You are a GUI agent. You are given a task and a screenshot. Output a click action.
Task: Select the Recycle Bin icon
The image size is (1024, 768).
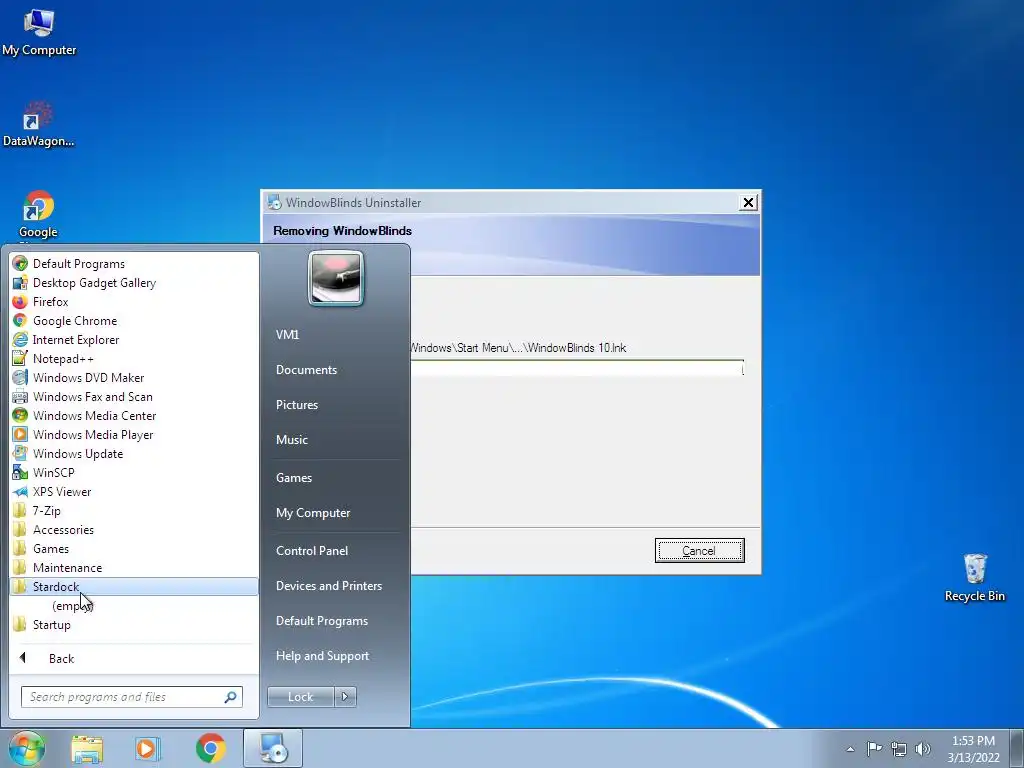(974, 578)
